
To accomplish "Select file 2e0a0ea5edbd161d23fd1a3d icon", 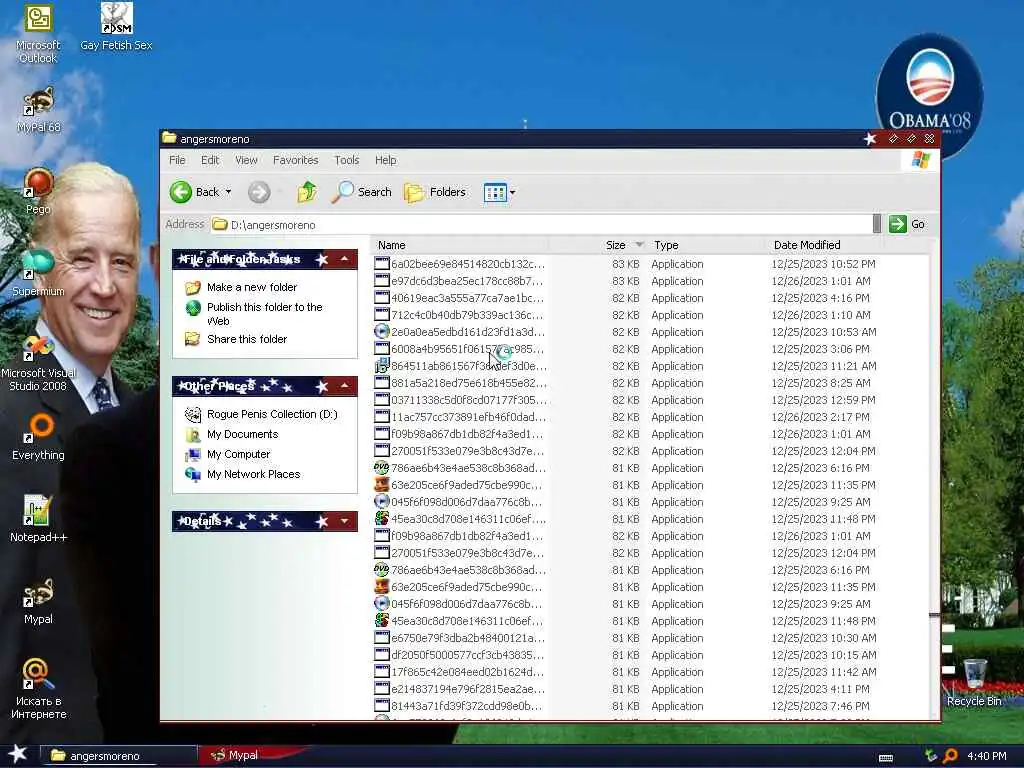I will pyautogui.click(x=381, y=332).
